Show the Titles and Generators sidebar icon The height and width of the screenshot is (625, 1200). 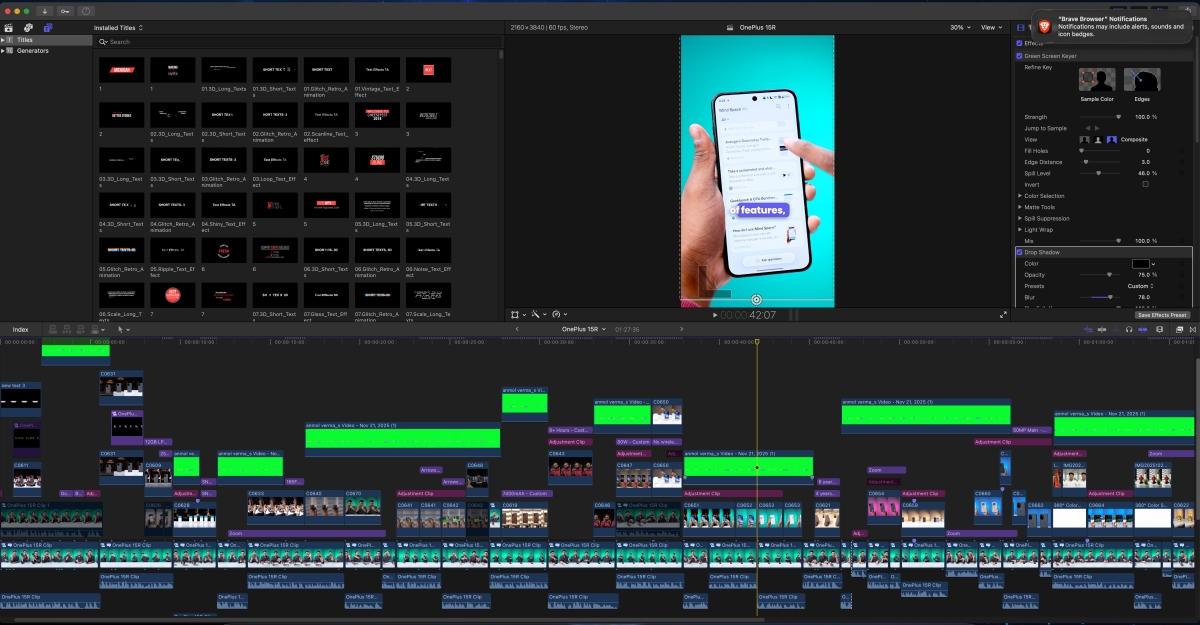(47, 27)
